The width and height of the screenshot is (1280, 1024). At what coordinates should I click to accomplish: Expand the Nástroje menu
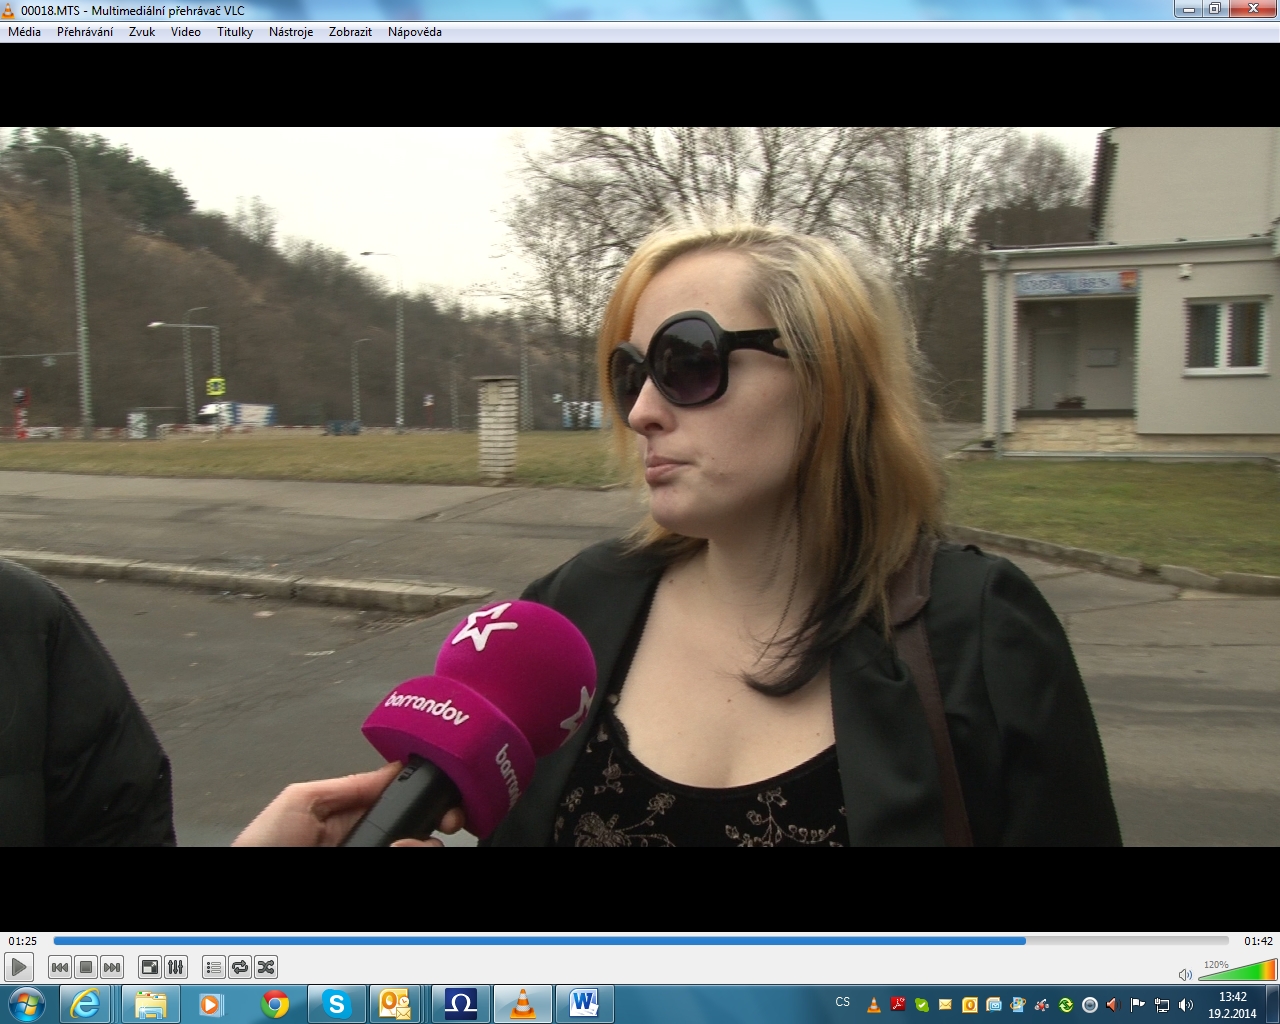pyautogui.click(x=291, y=32)
